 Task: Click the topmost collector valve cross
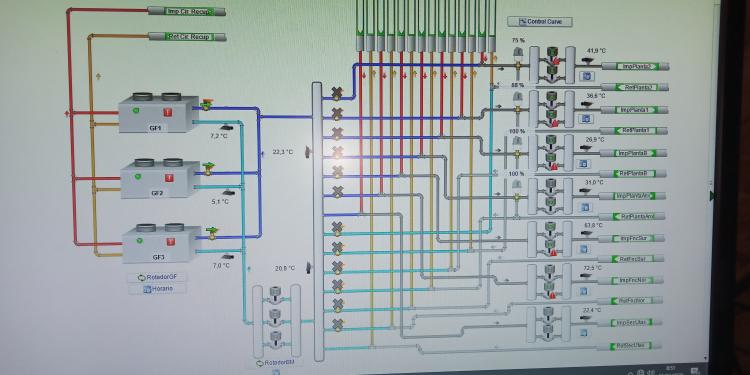tap(337, 94)
